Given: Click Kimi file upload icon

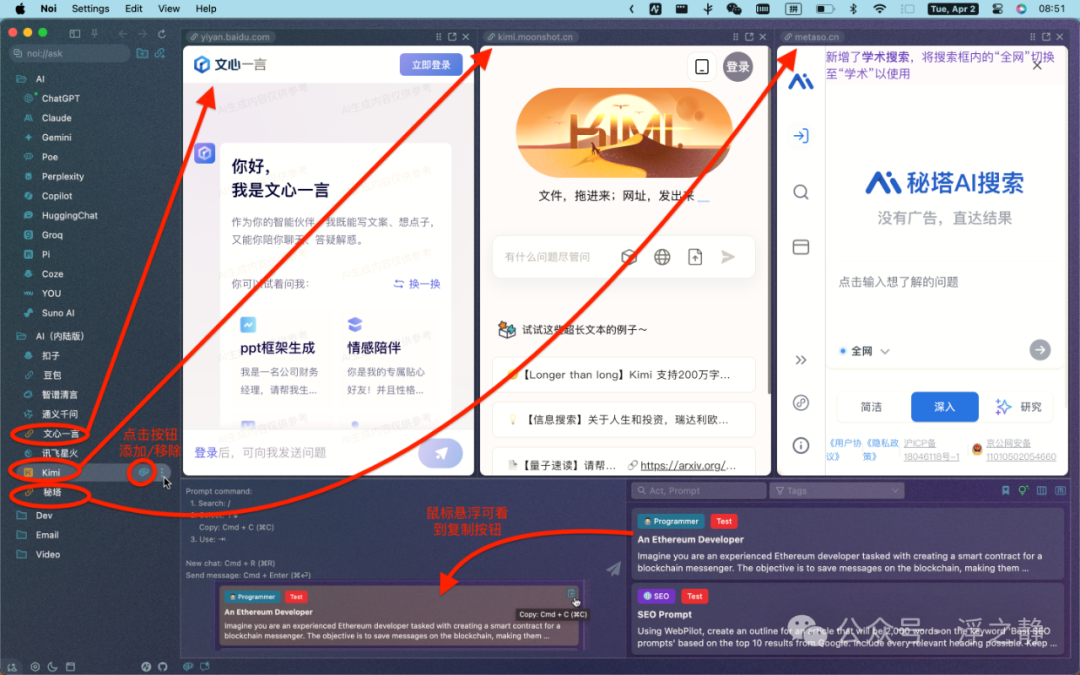Looking at the screenshot, I should [695, 257].
